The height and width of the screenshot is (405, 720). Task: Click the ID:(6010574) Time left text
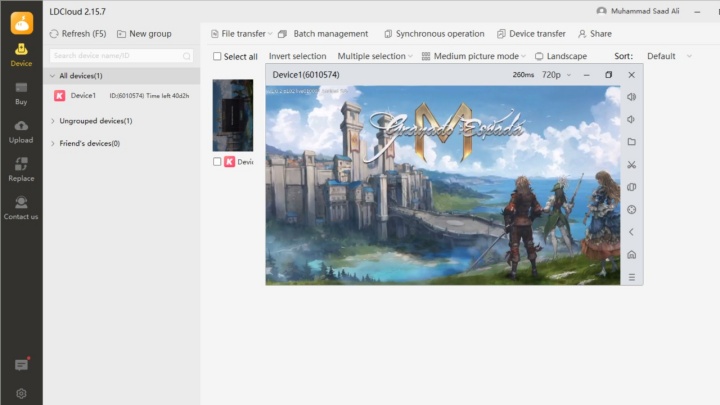pyautogui.click(x=149, y=96)
